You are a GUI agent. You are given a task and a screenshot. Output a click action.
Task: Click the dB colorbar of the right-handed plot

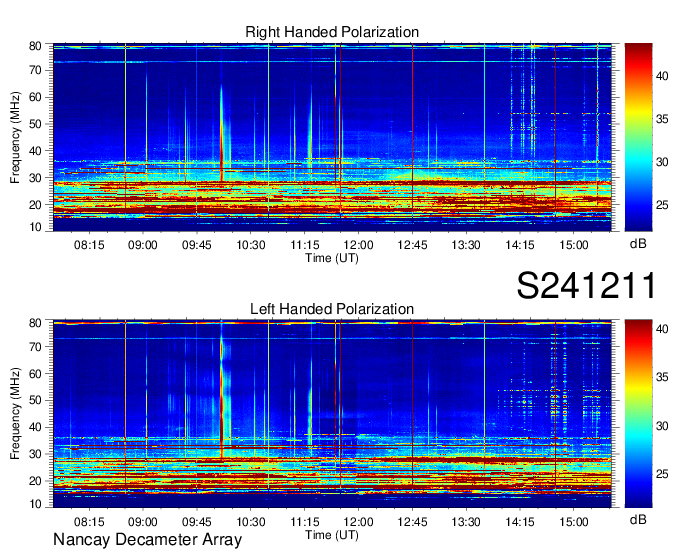pos(638,137)
